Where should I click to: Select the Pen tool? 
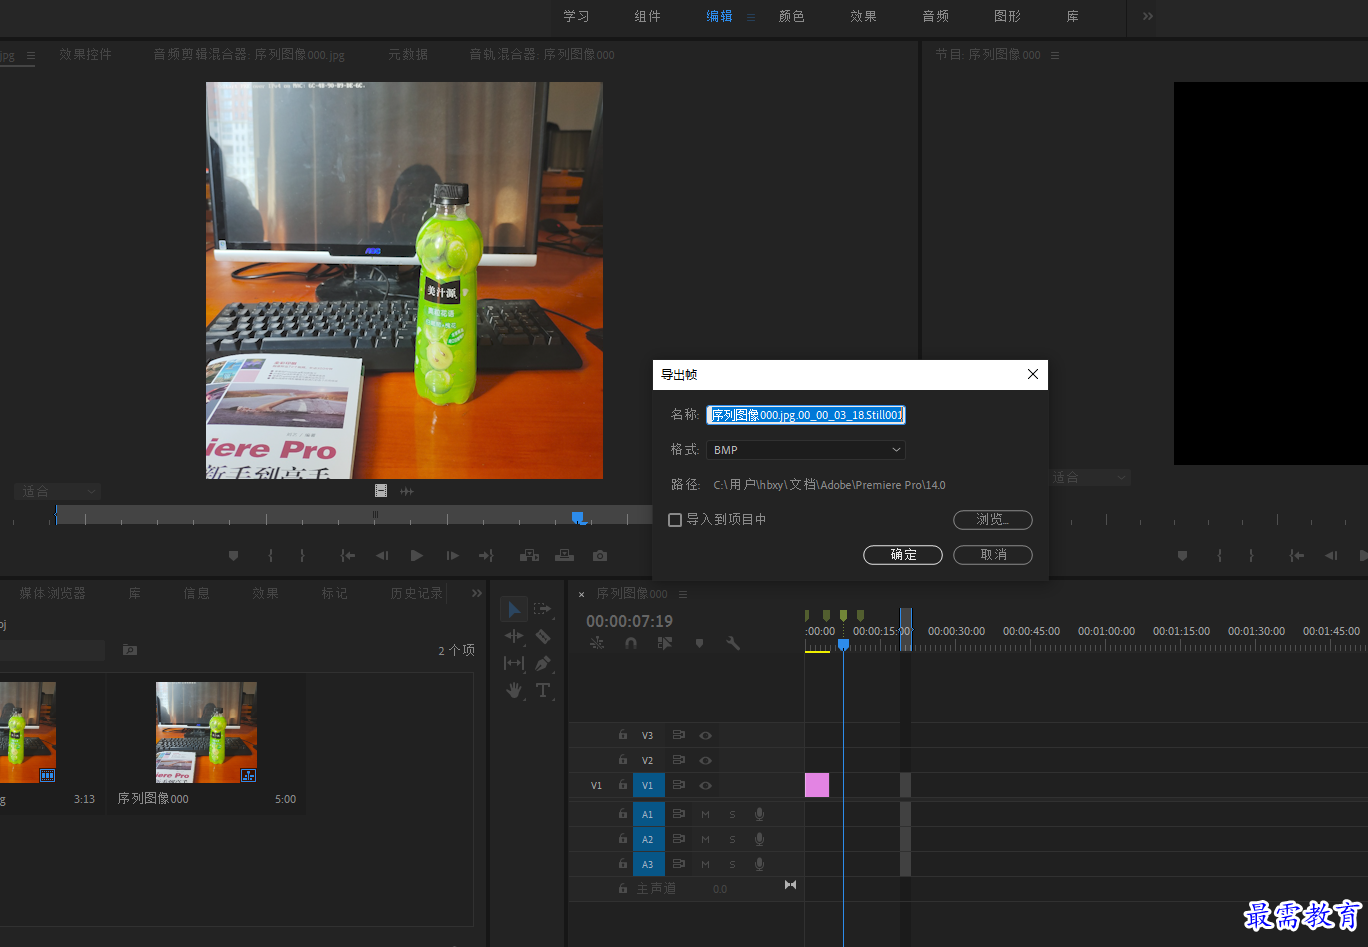click(x=543, y=663)
